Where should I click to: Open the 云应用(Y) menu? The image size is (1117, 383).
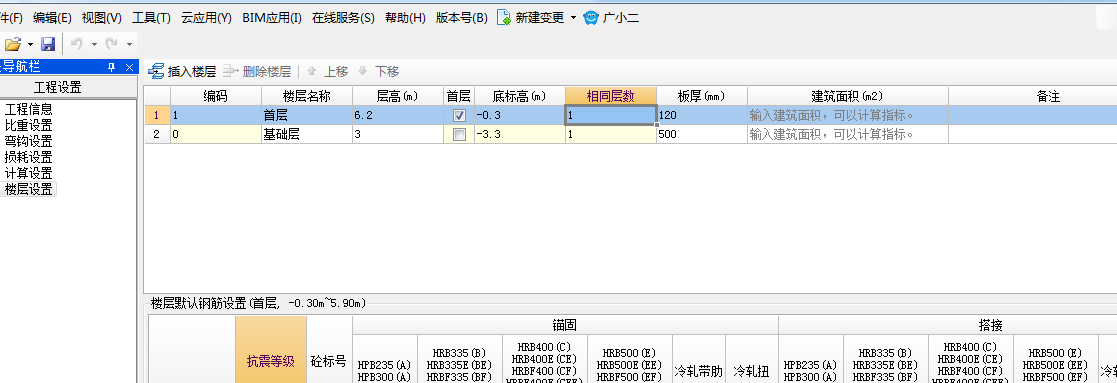207,18
